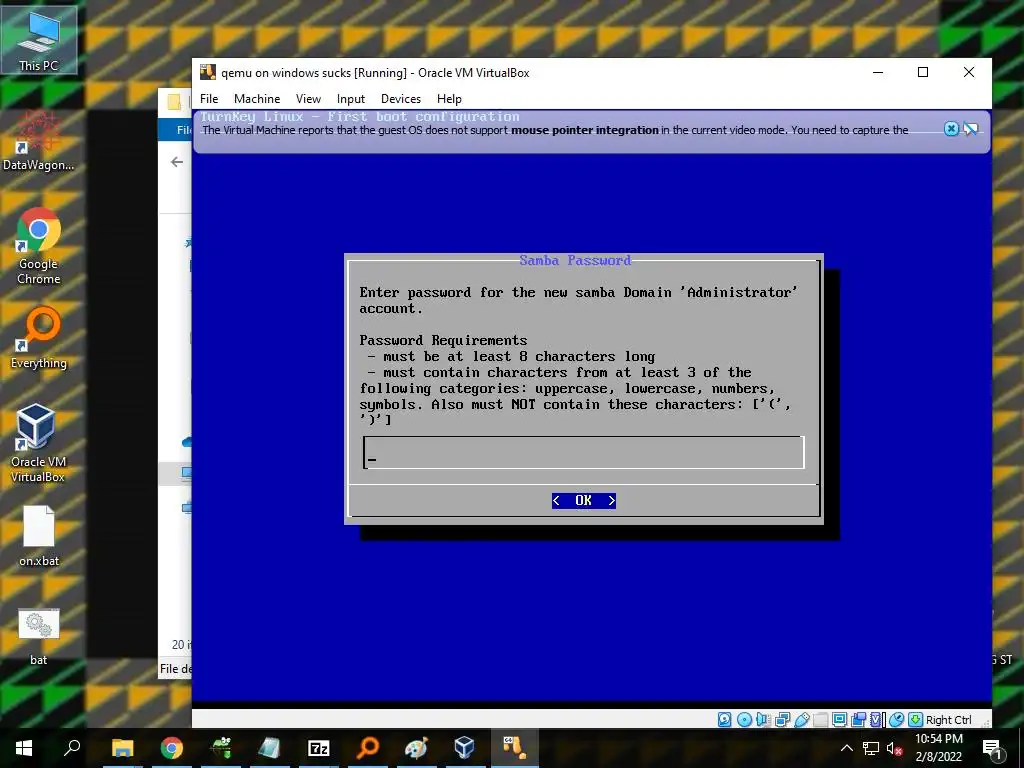Image resolution: width=1024 pixels, height=768 pixels.
Task: Click the hard disk activity status icon
Action: pyautogui.click(x=724, y=720)
